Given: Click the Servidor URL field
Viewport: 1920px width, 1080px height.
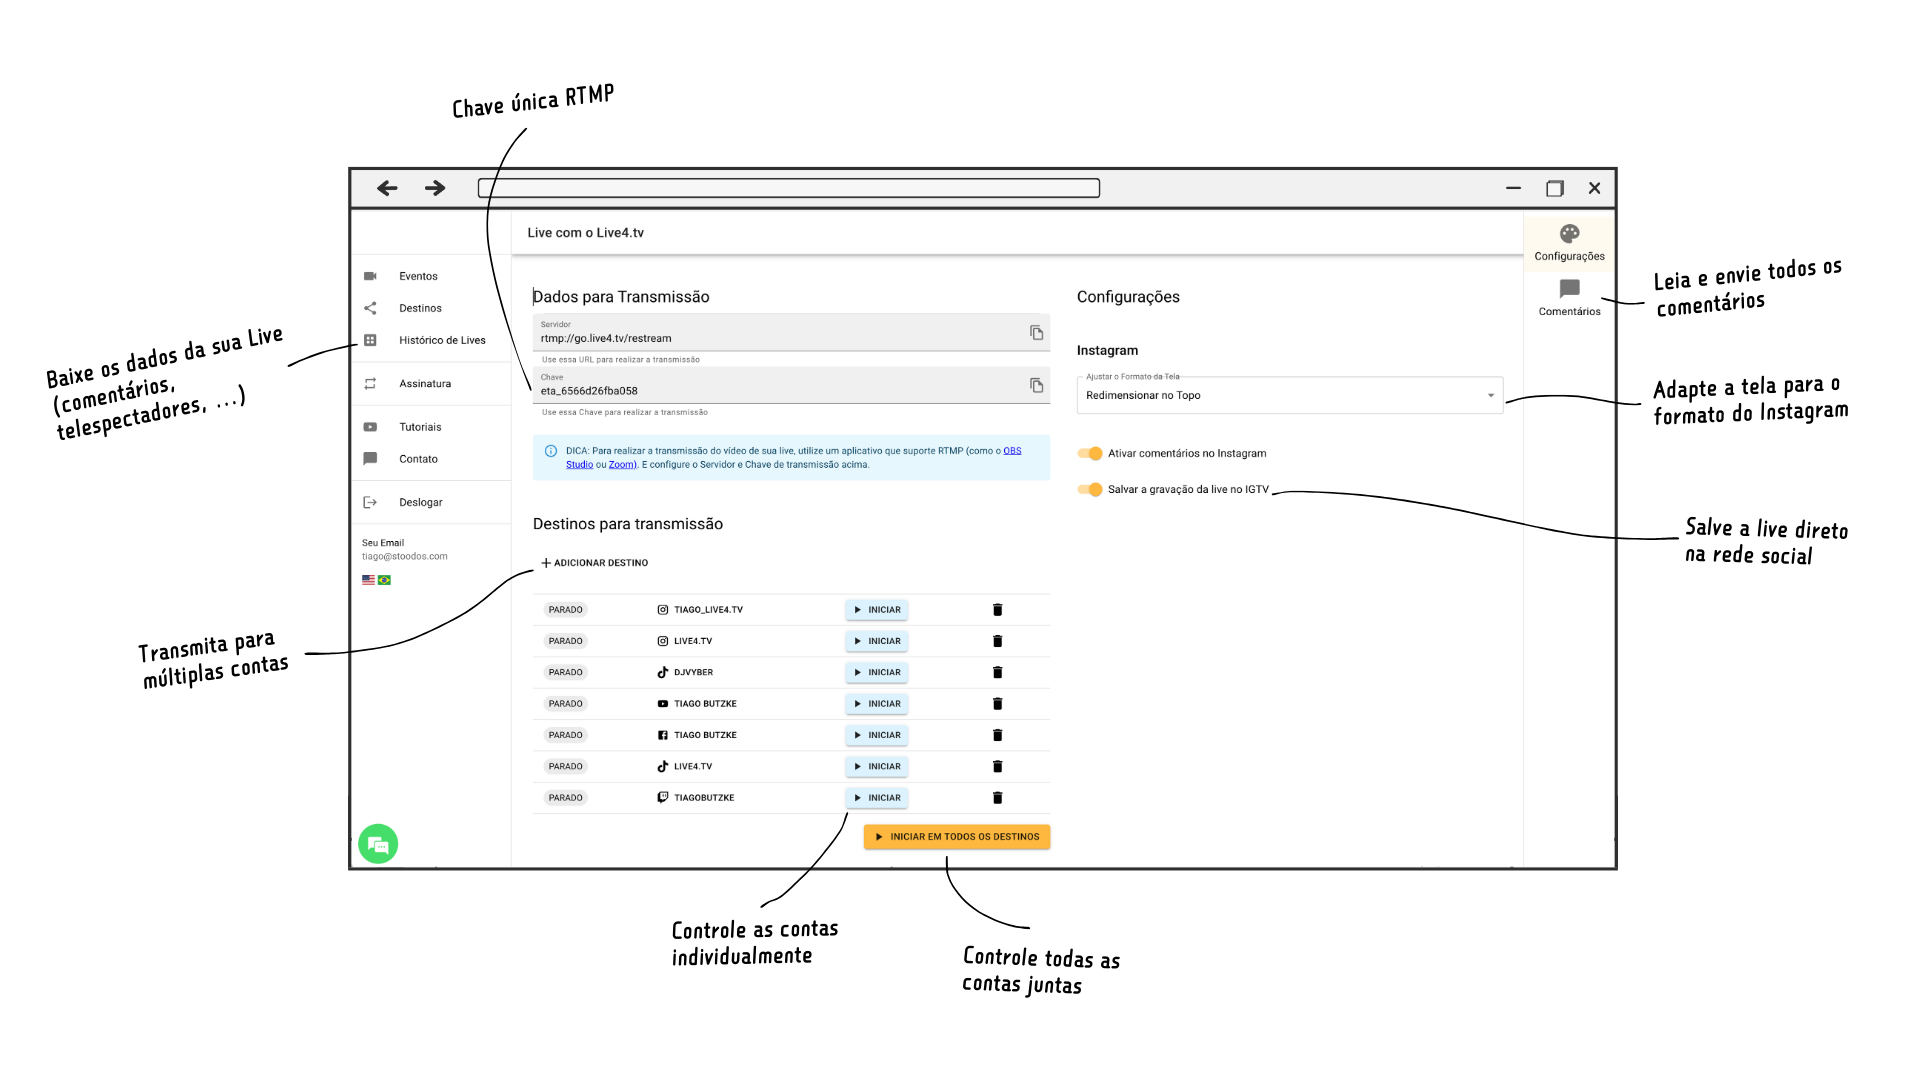Looking at the screenshot, I should (x=791, y=333).
